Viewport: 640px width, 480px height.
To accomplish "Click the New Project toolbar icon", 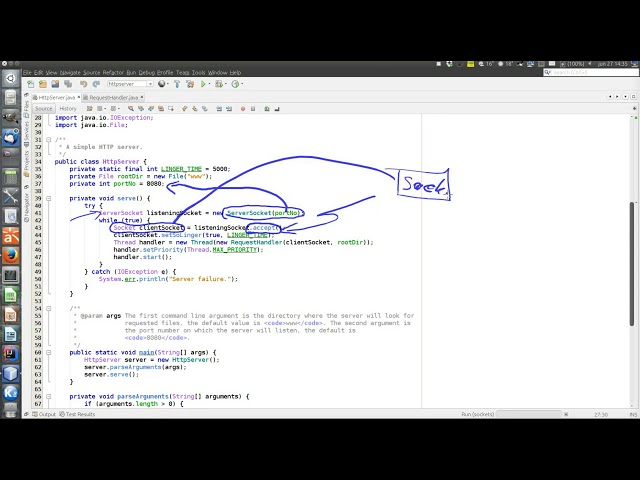I will (x=43, y=84).
